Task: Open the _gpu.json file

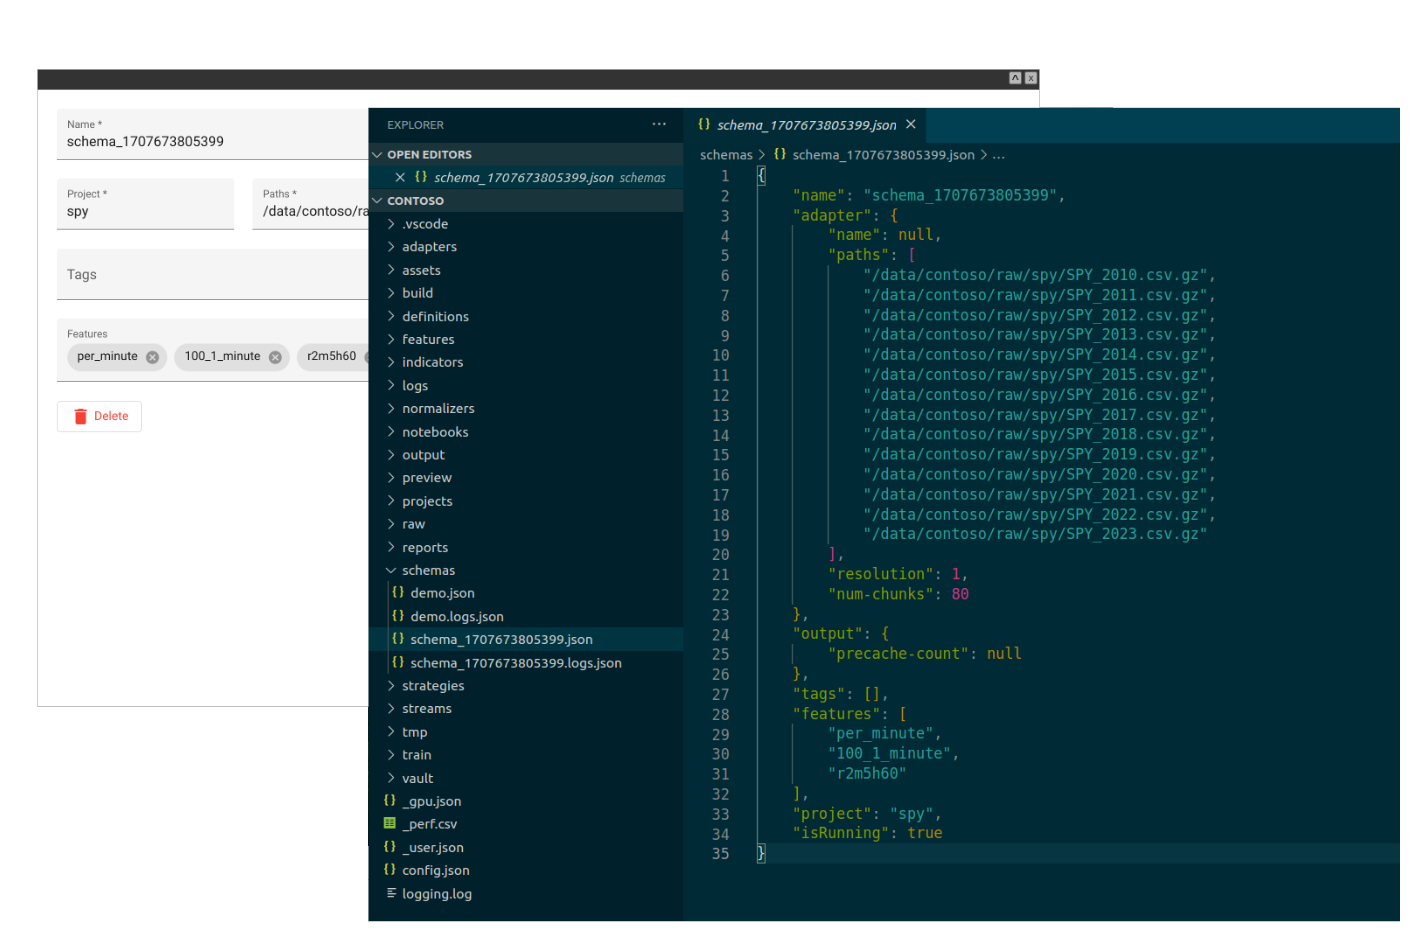Action: (x=431, y=801)
